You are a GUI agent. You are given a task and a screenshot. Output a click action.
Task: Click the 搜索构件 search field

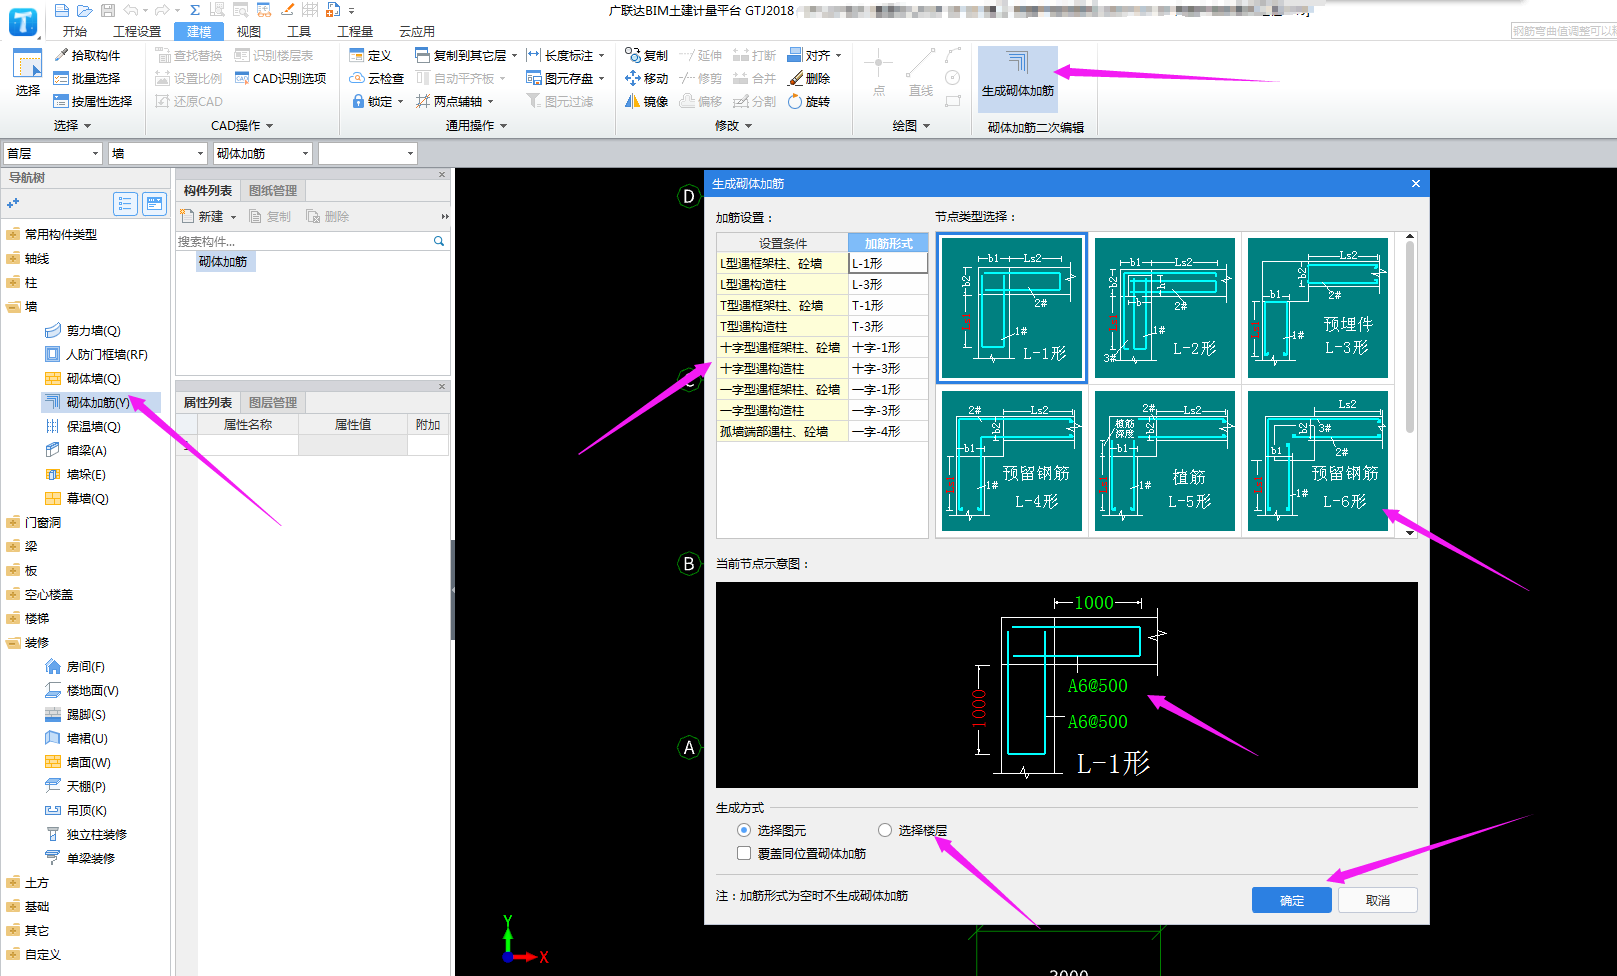304,241
